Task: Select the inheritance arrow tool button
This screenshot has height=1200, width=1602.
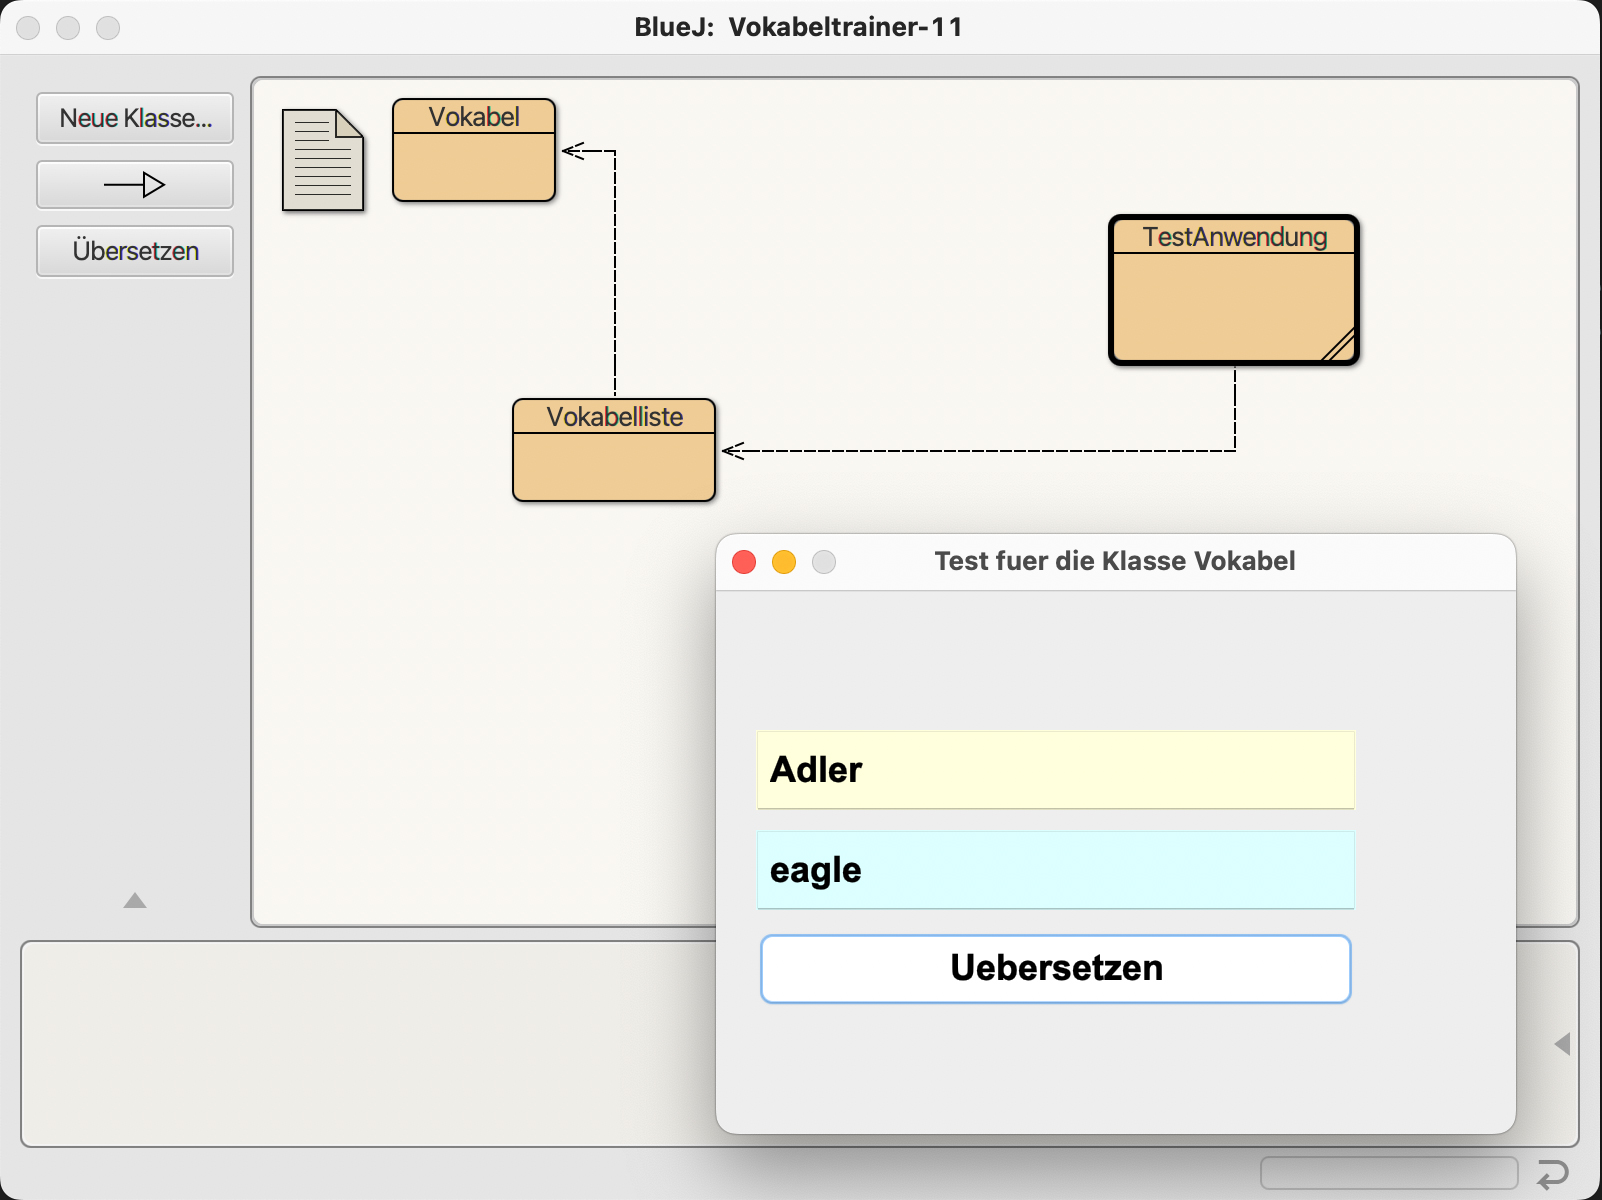Action: click(x=135, y=185)
